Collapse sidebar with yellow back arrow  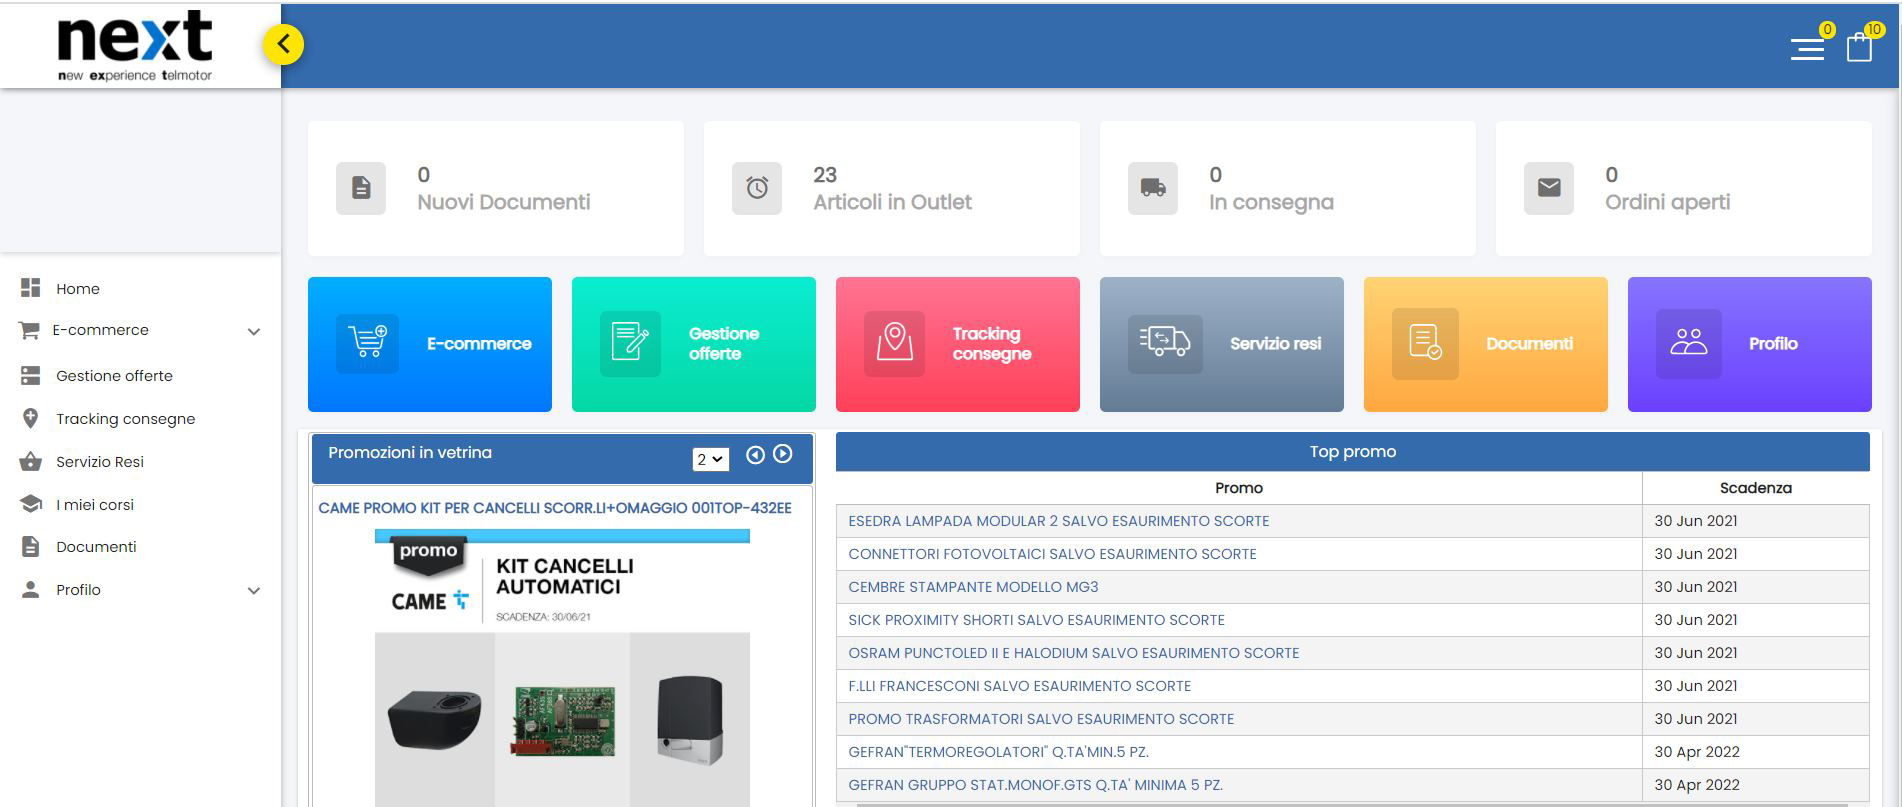click(x=284, y=44)
